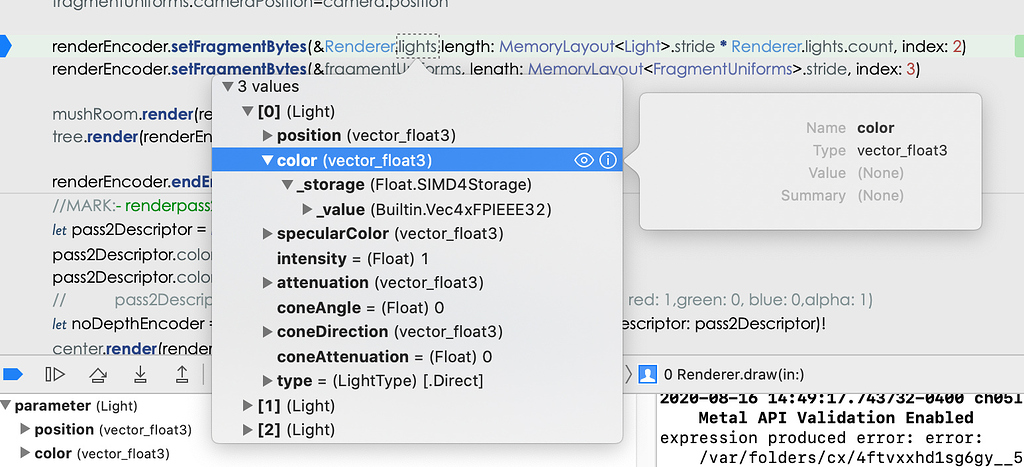
Task: Collapse the parameter (Light) variable in debug area
Action: click(6, 406)
